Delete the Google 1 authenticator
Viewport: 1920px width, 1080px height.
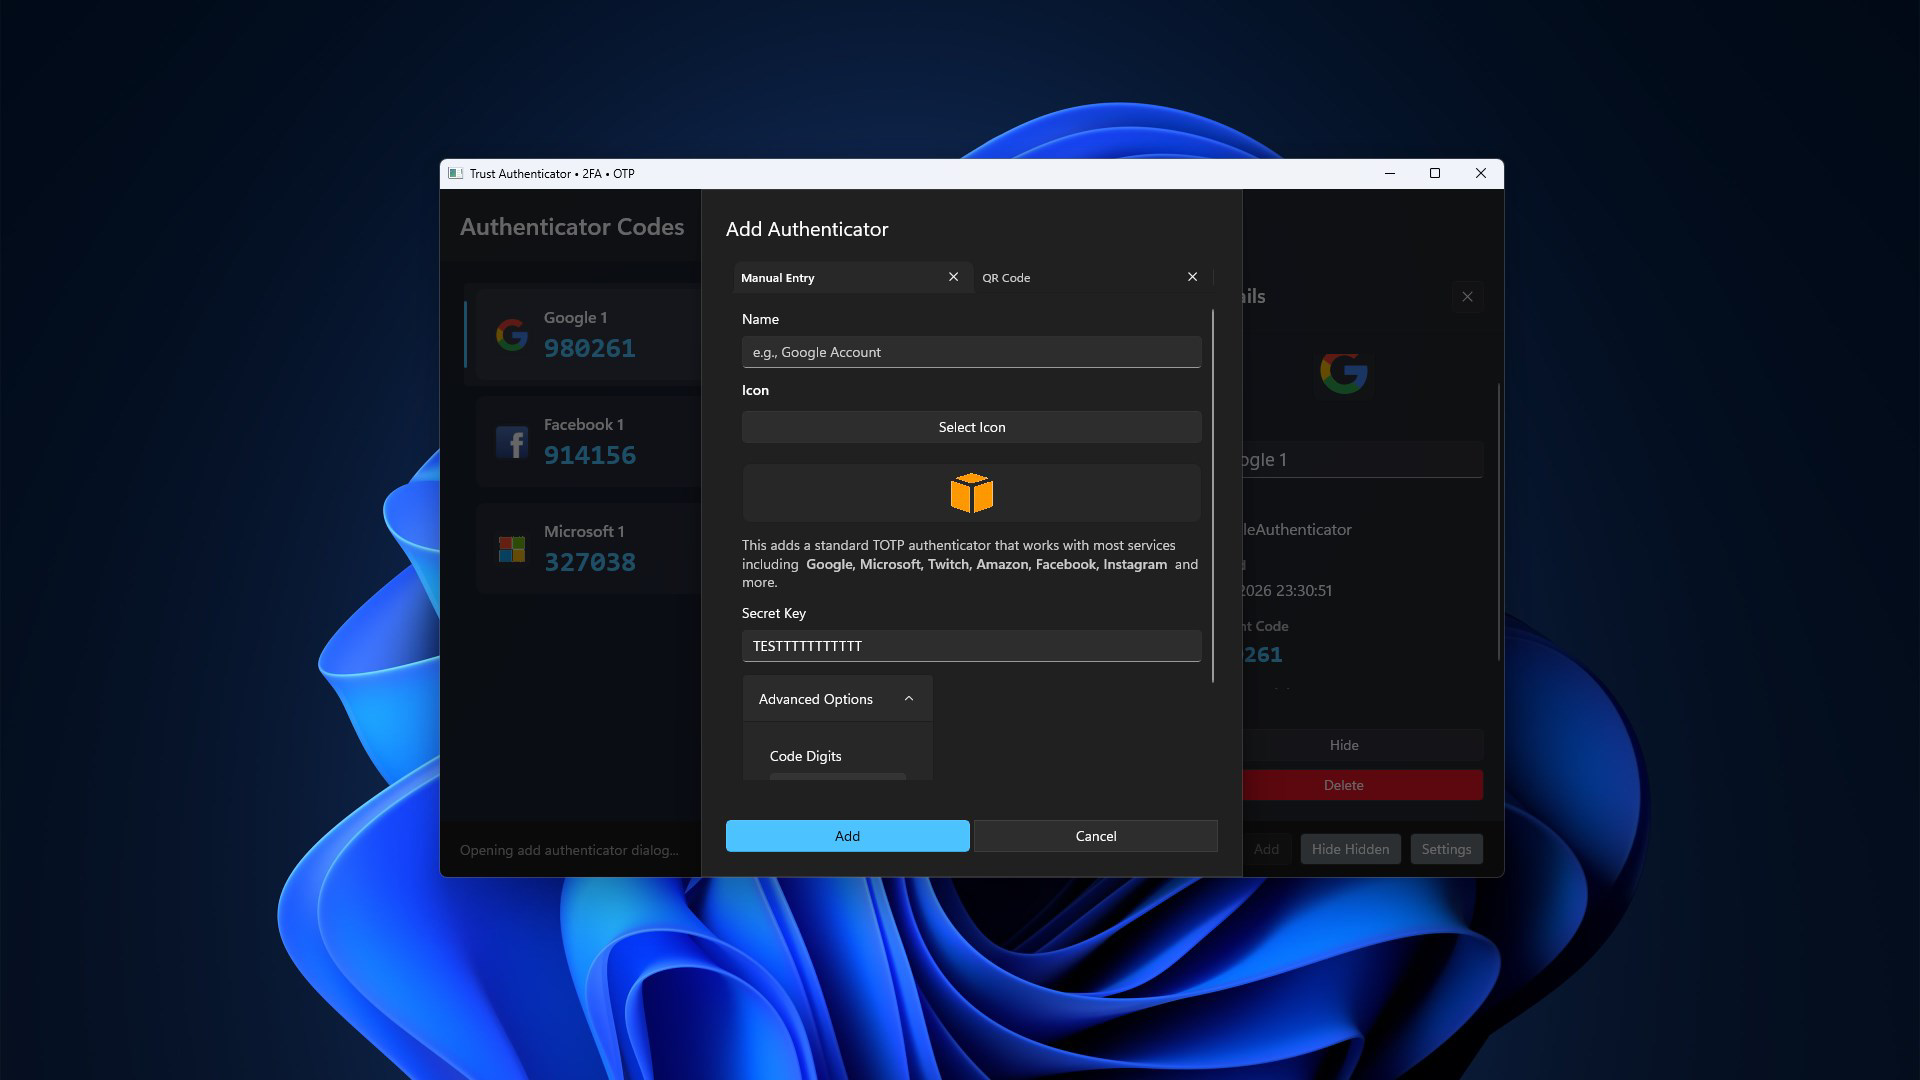[x=1344, y=785]
